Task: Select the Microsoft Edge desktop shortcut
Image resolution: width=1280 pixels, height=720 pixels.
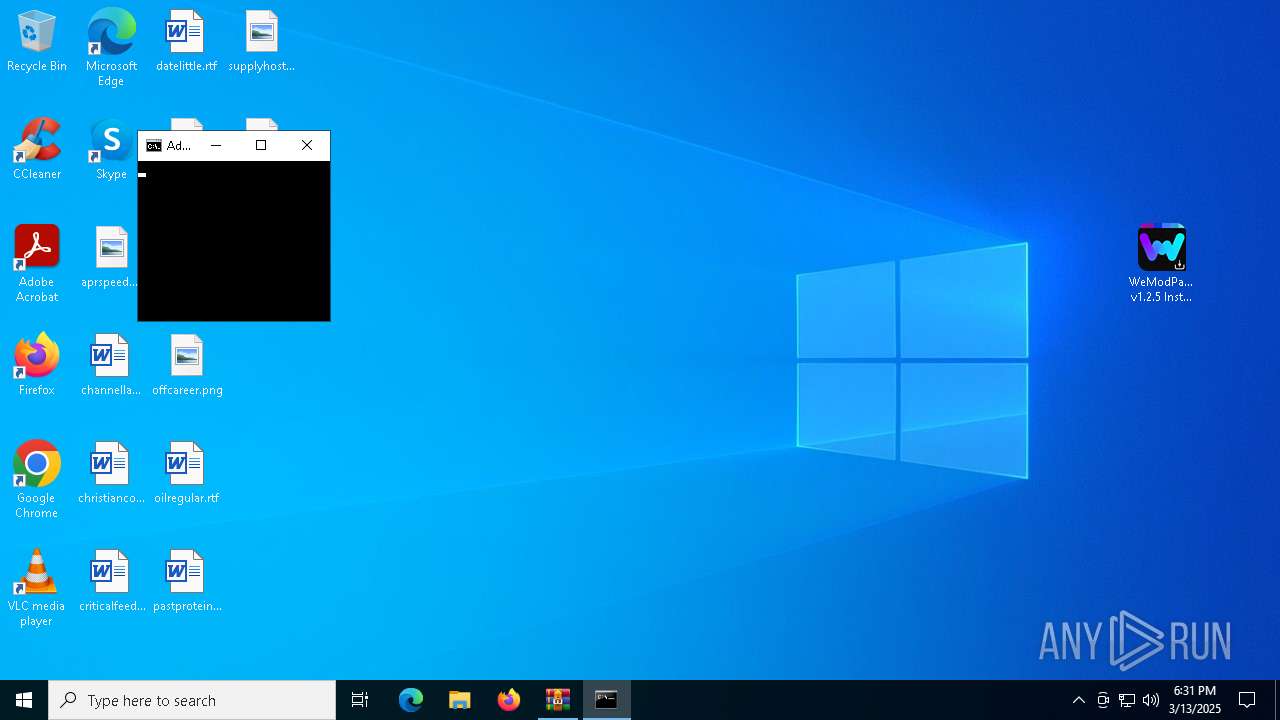Action: tap(111, 48)
